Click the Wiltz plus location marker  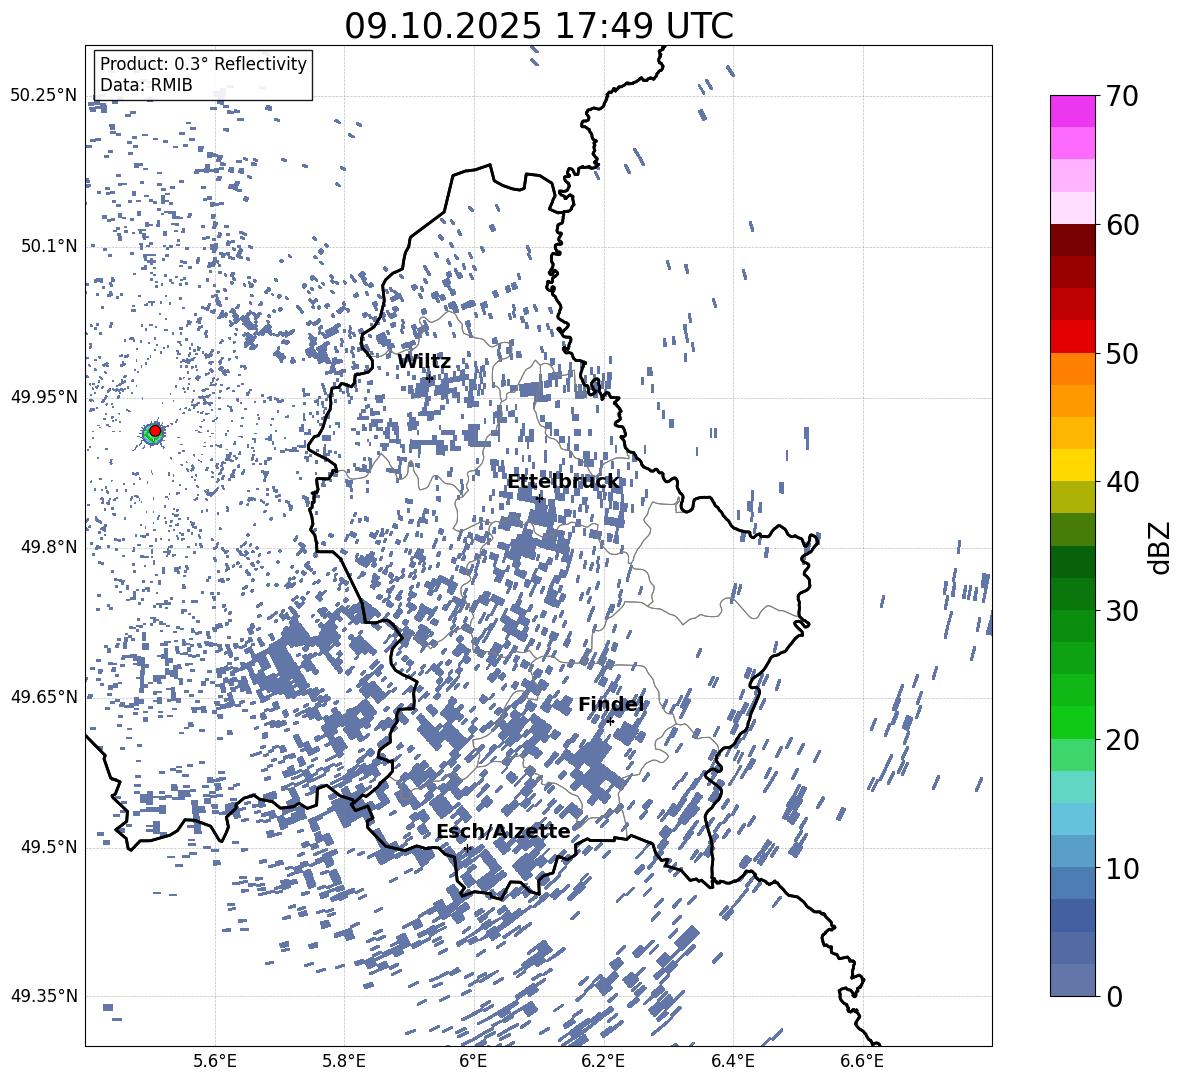[x=430, y=378]
